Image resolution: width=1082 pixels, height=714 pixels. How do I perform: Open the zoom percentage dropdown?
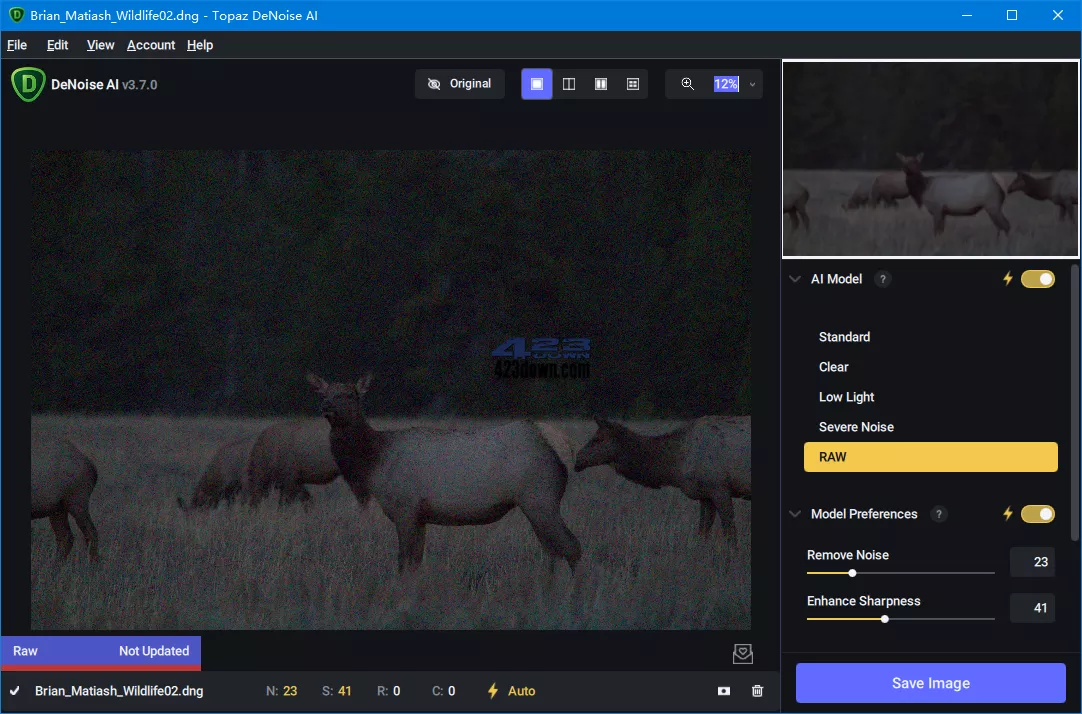tap(753, 84)
